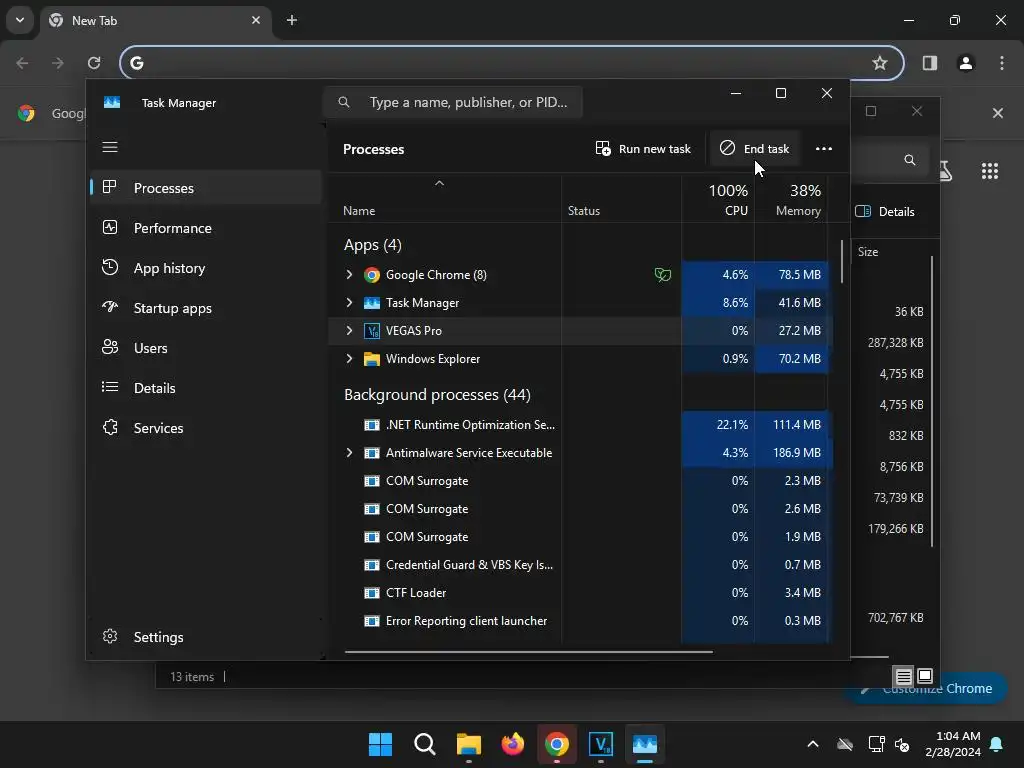Focus the Task Manager search box

(x=453, y=102)
